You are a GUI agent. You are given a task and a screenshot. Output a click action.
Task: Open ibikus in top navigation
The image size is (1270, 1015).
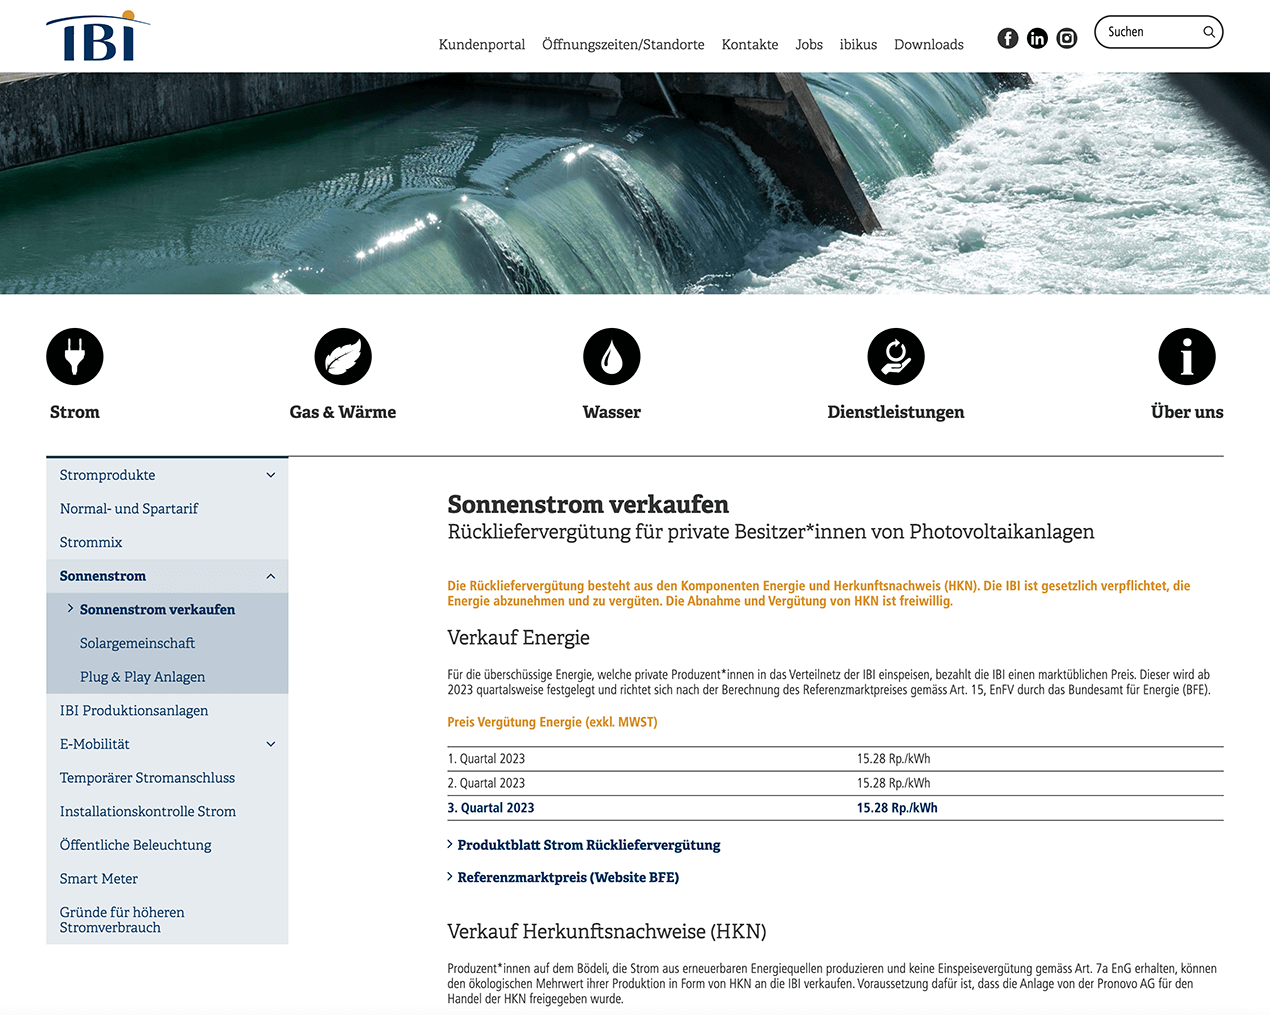click(858, 44)
